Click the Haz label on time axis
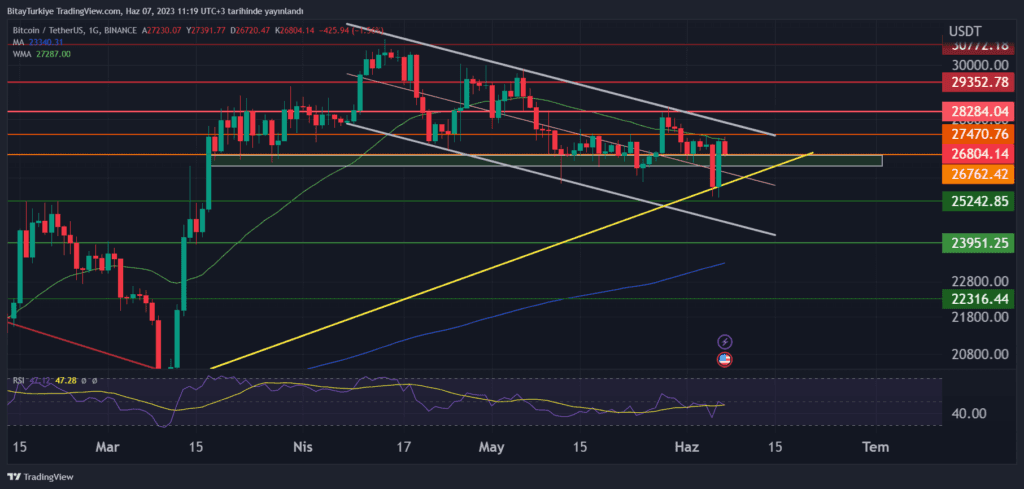 686,447
